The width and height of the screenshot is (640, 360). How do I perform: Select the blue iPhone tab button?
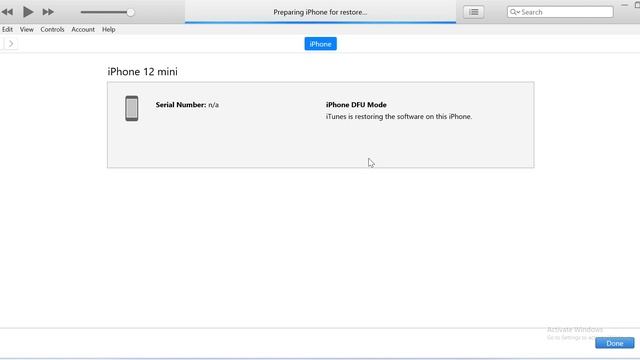click(x=320, y=44)
